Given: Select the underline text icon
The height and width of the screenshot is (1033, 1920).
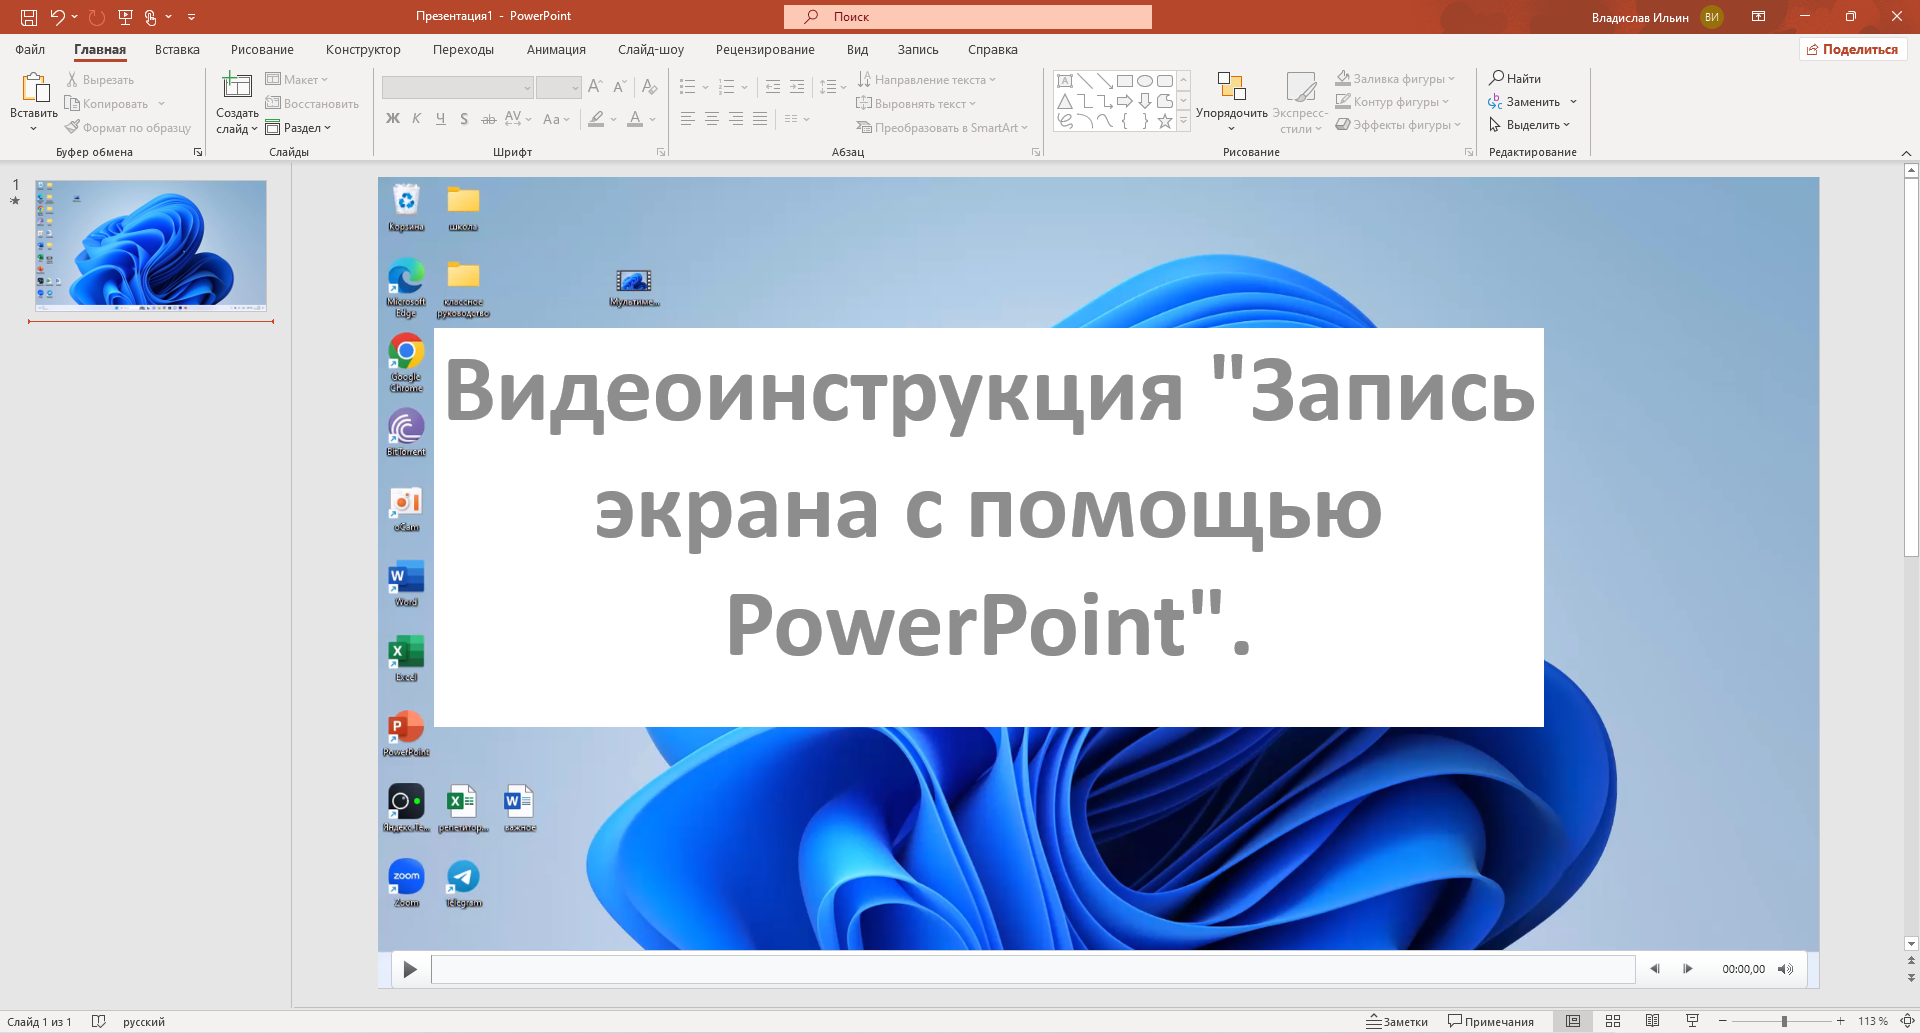Looking at the screenshot, I should click(x=440, y=118).
